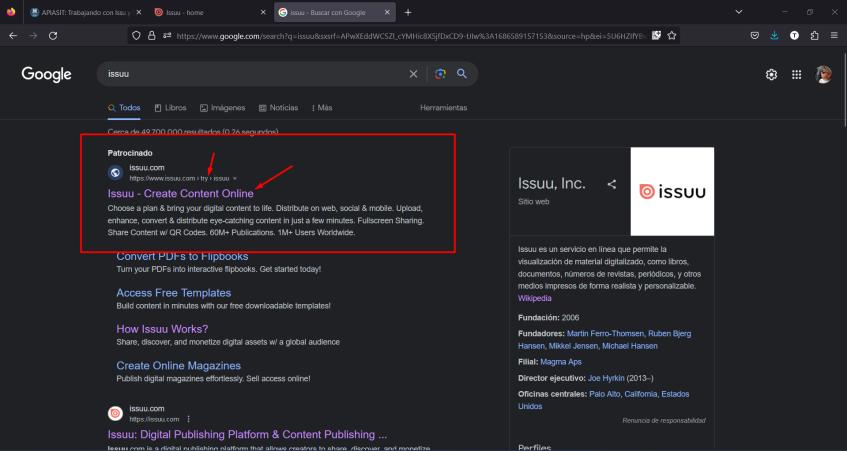Image resolution: width=847 pixels, height=451 pixels.
Task: Open the Convert PDFs to Flipbooks link
Action: [182, 256]
